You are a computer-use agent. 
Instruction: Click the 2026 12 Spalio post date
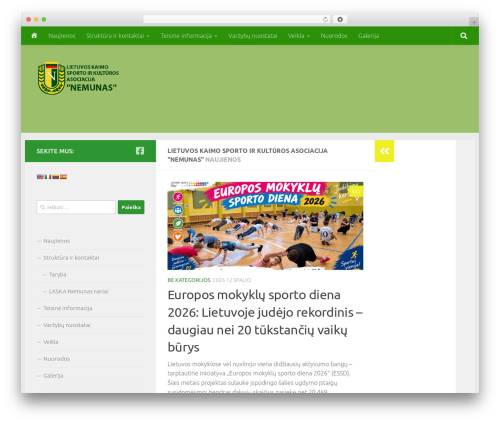click(232, 280)
